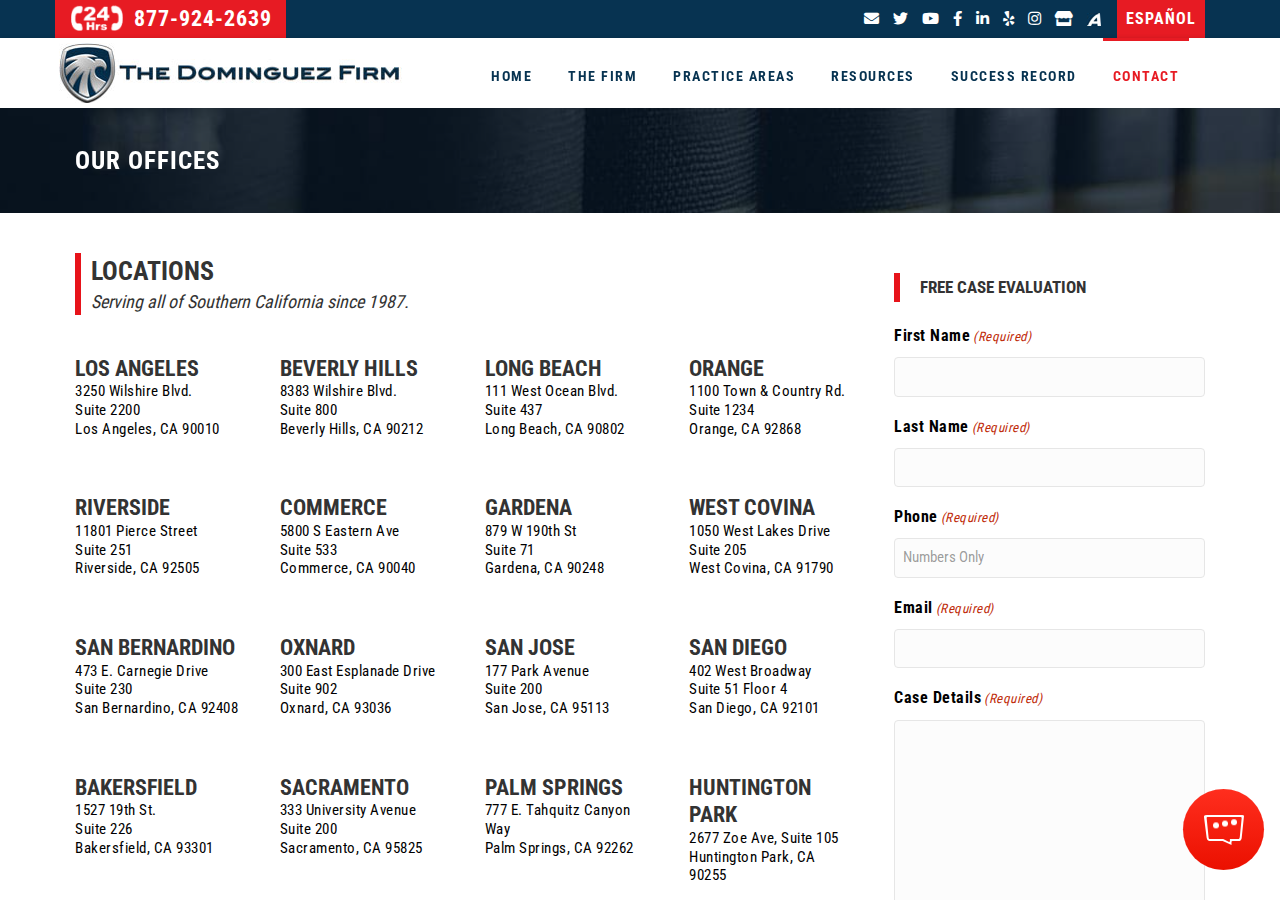Image resolution: width=1280 pixels, height=900 pixels.
Task: Click the FREE CASE EVALUATION heading
Action: (x=1003, y=287)
